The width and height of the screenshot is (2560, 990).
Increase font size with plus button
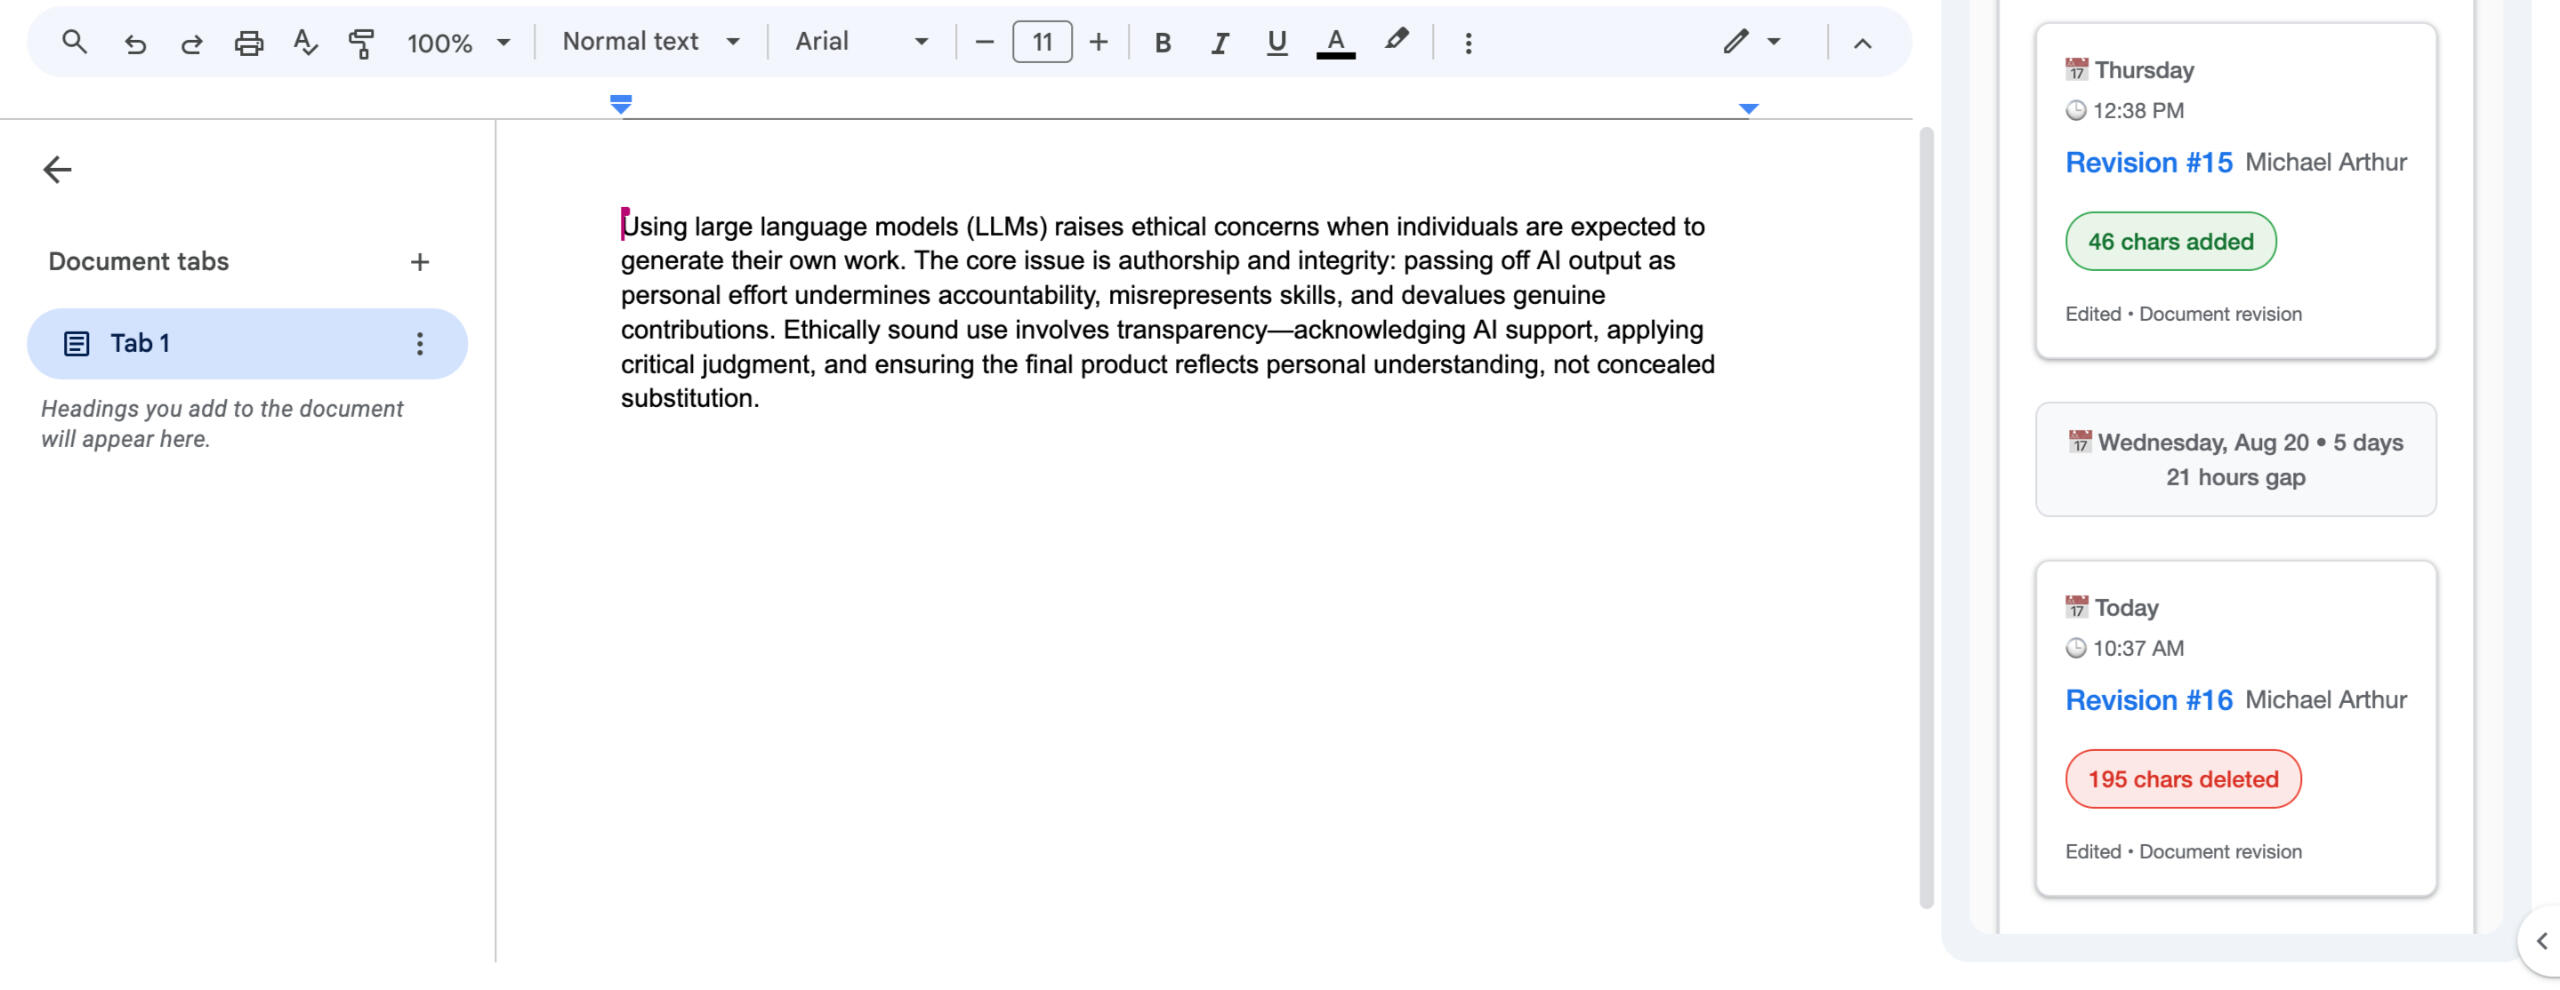coord(1098,42)
